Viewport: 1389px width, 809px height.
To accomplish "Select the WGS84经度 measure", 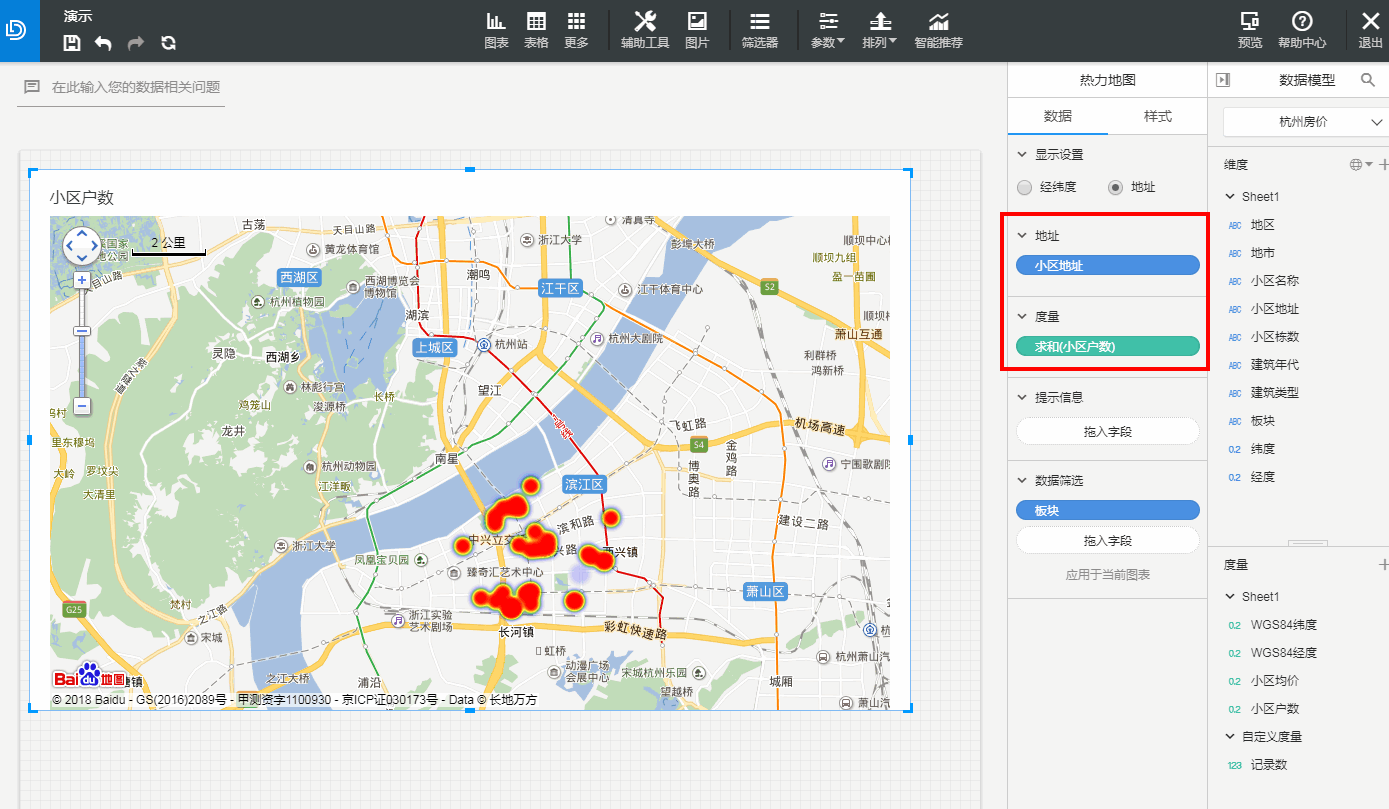I will [1283, 653].
